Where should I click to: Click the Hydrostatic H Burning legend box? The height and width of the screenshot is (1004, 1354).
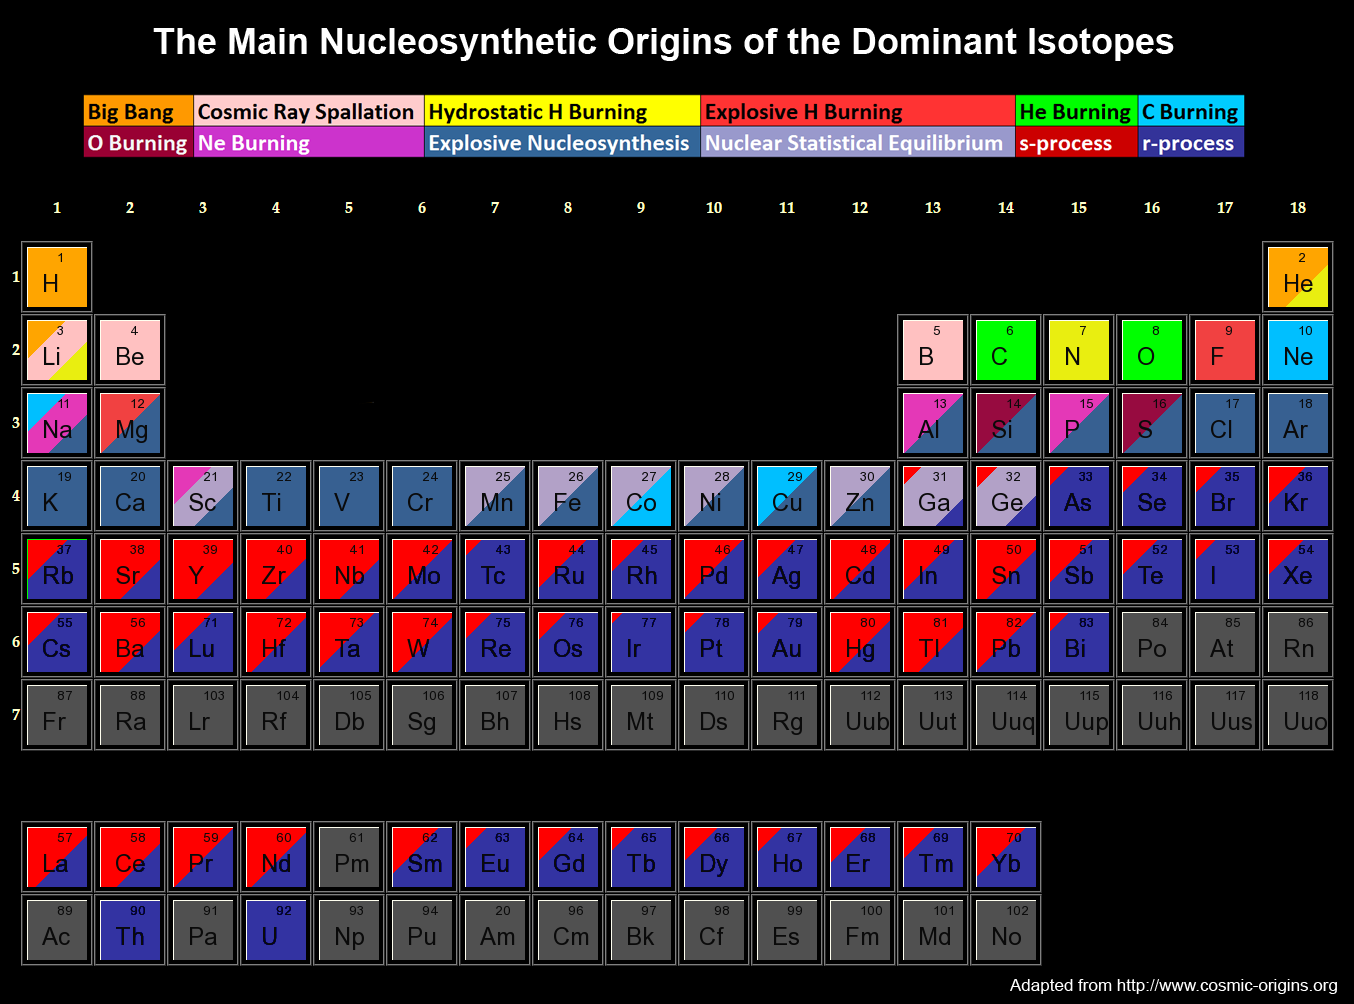(x=562, y=111)
